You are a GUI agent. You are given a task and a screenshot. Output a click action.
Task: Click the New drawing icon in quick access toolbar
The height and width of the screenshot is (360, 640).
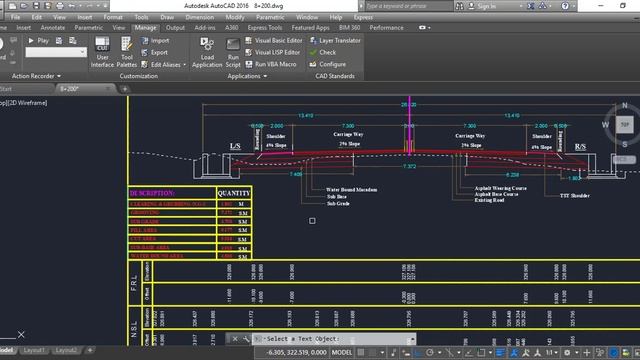[12, 6]
